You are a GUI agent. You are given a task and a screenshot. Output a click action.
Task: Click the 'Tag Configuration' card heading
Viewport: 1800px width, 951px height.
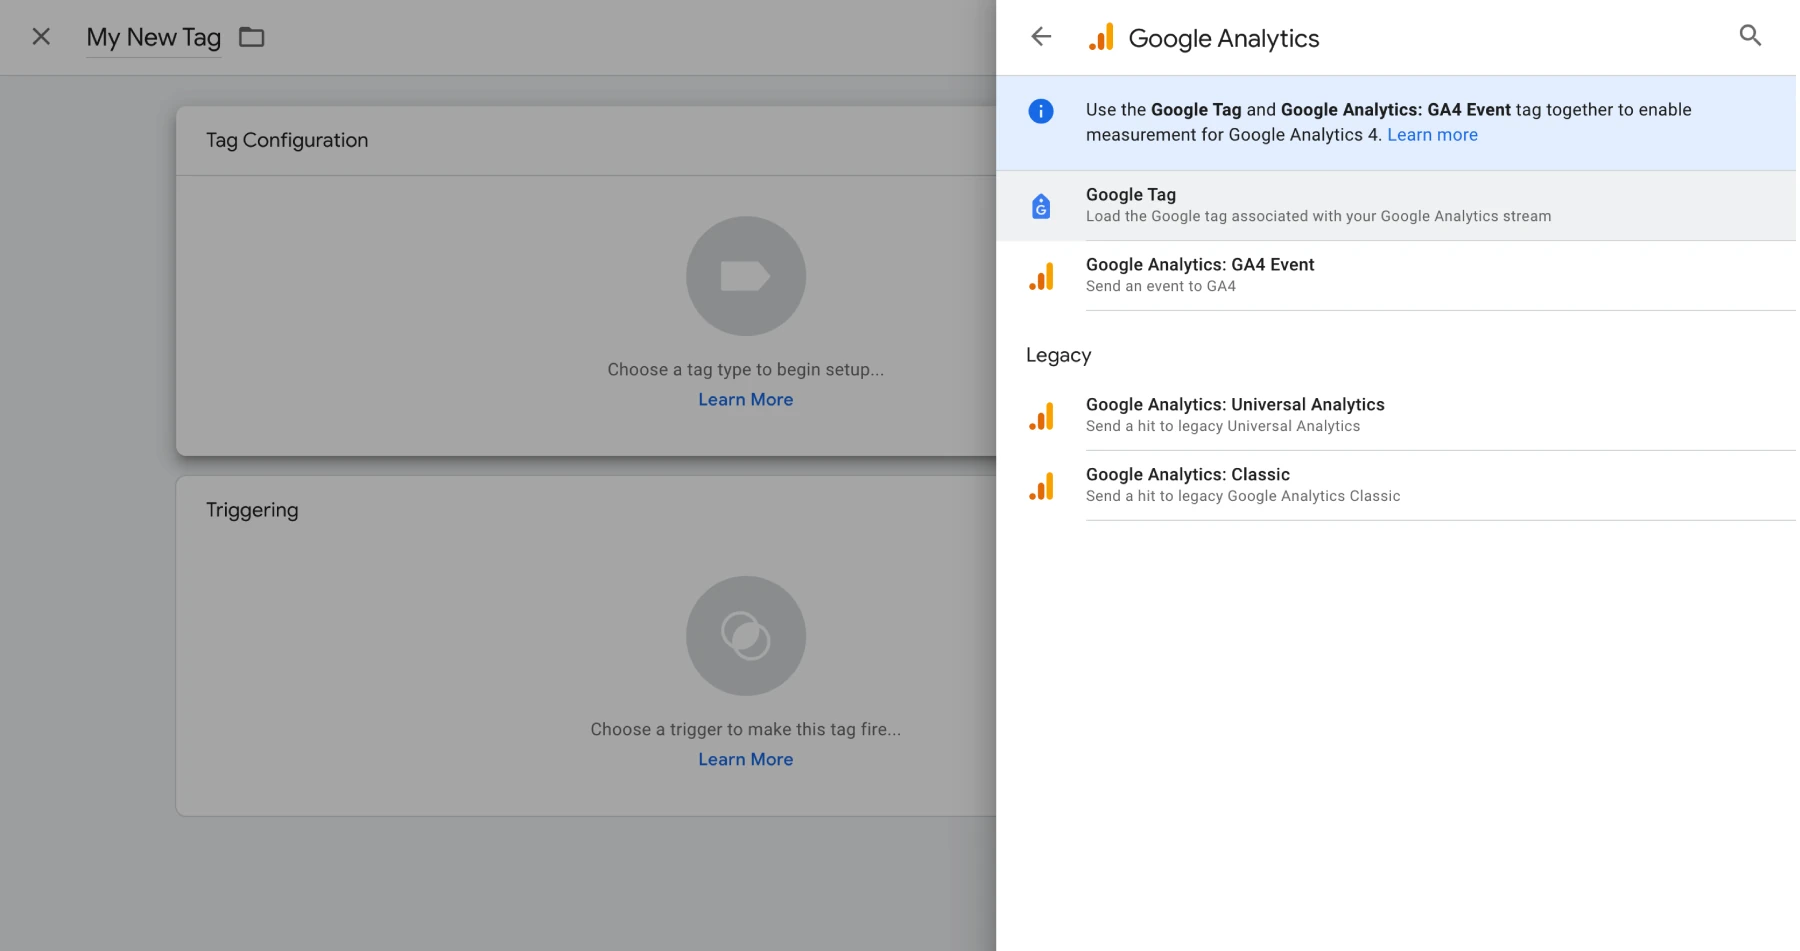click(x=287, y=140)
